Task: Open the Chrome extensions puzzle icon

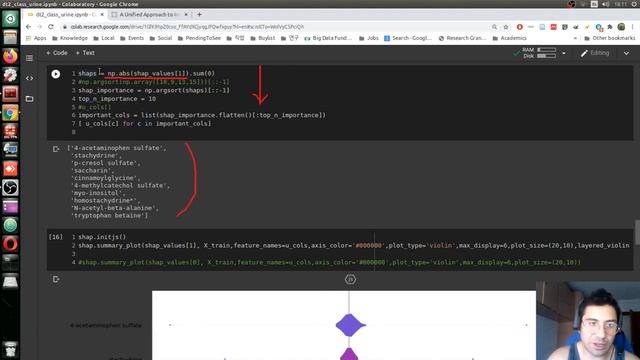Action: point(610,27)
